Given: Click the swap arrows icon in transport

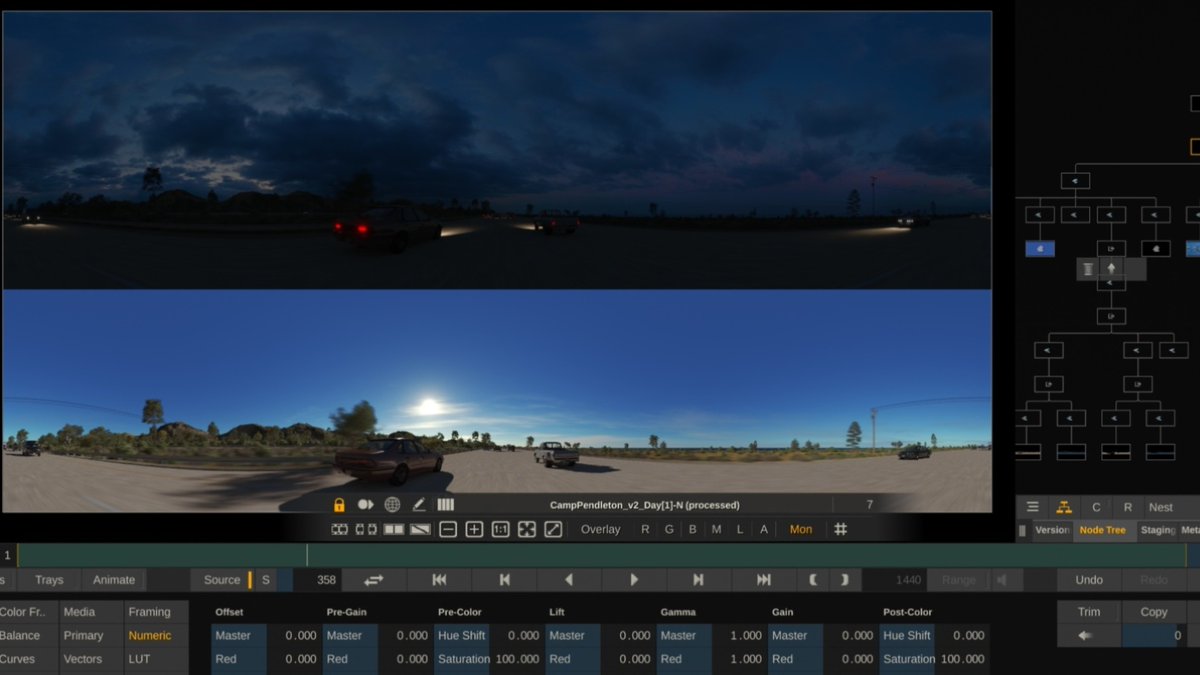Looking at the screenshot, I should click(x=374, y=580).
